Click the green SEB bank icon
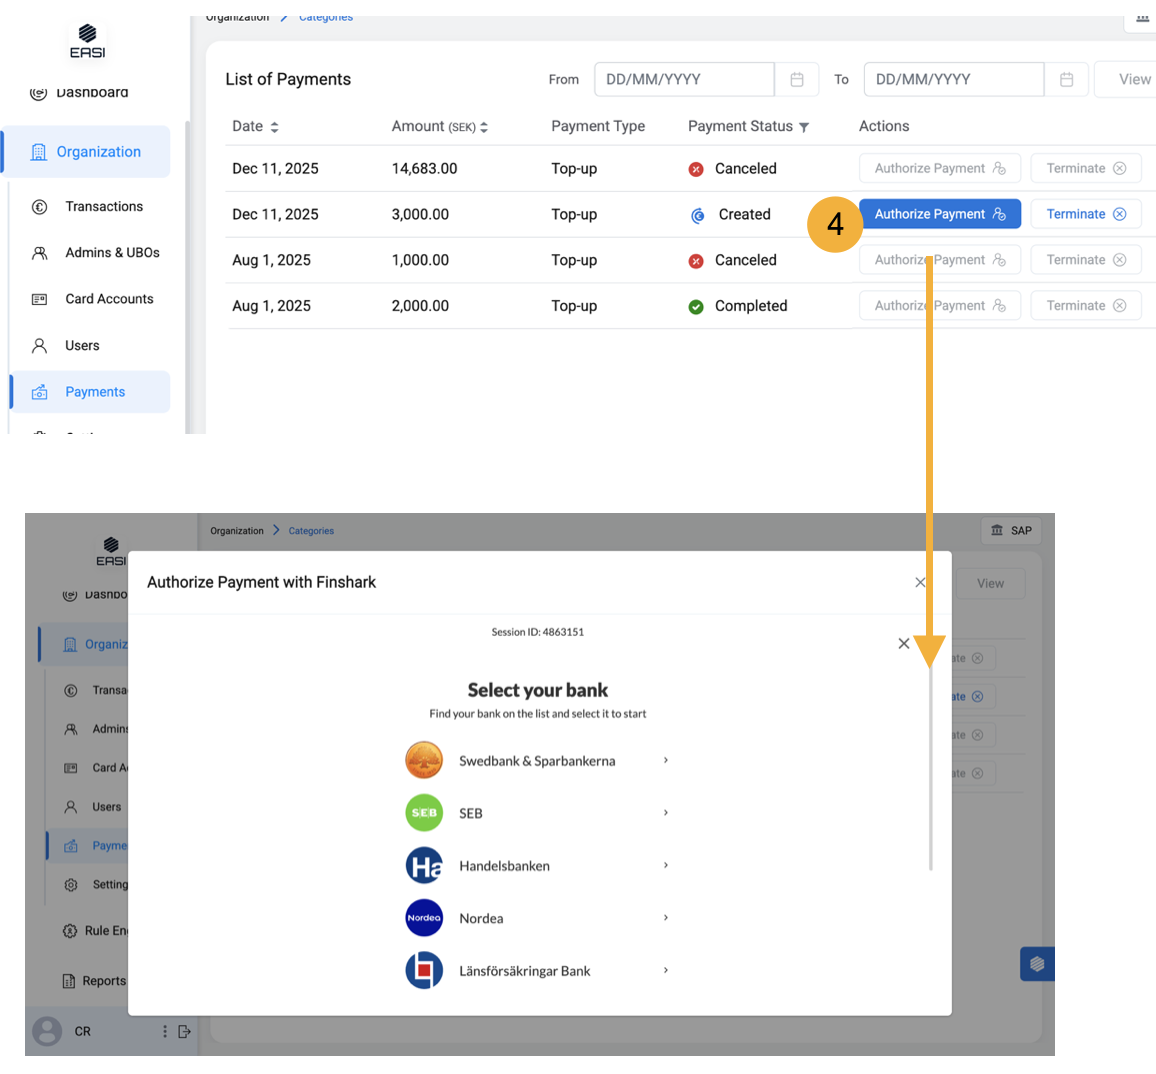The width and height of the screenshot is (1156, 1074). coord(424,813)
